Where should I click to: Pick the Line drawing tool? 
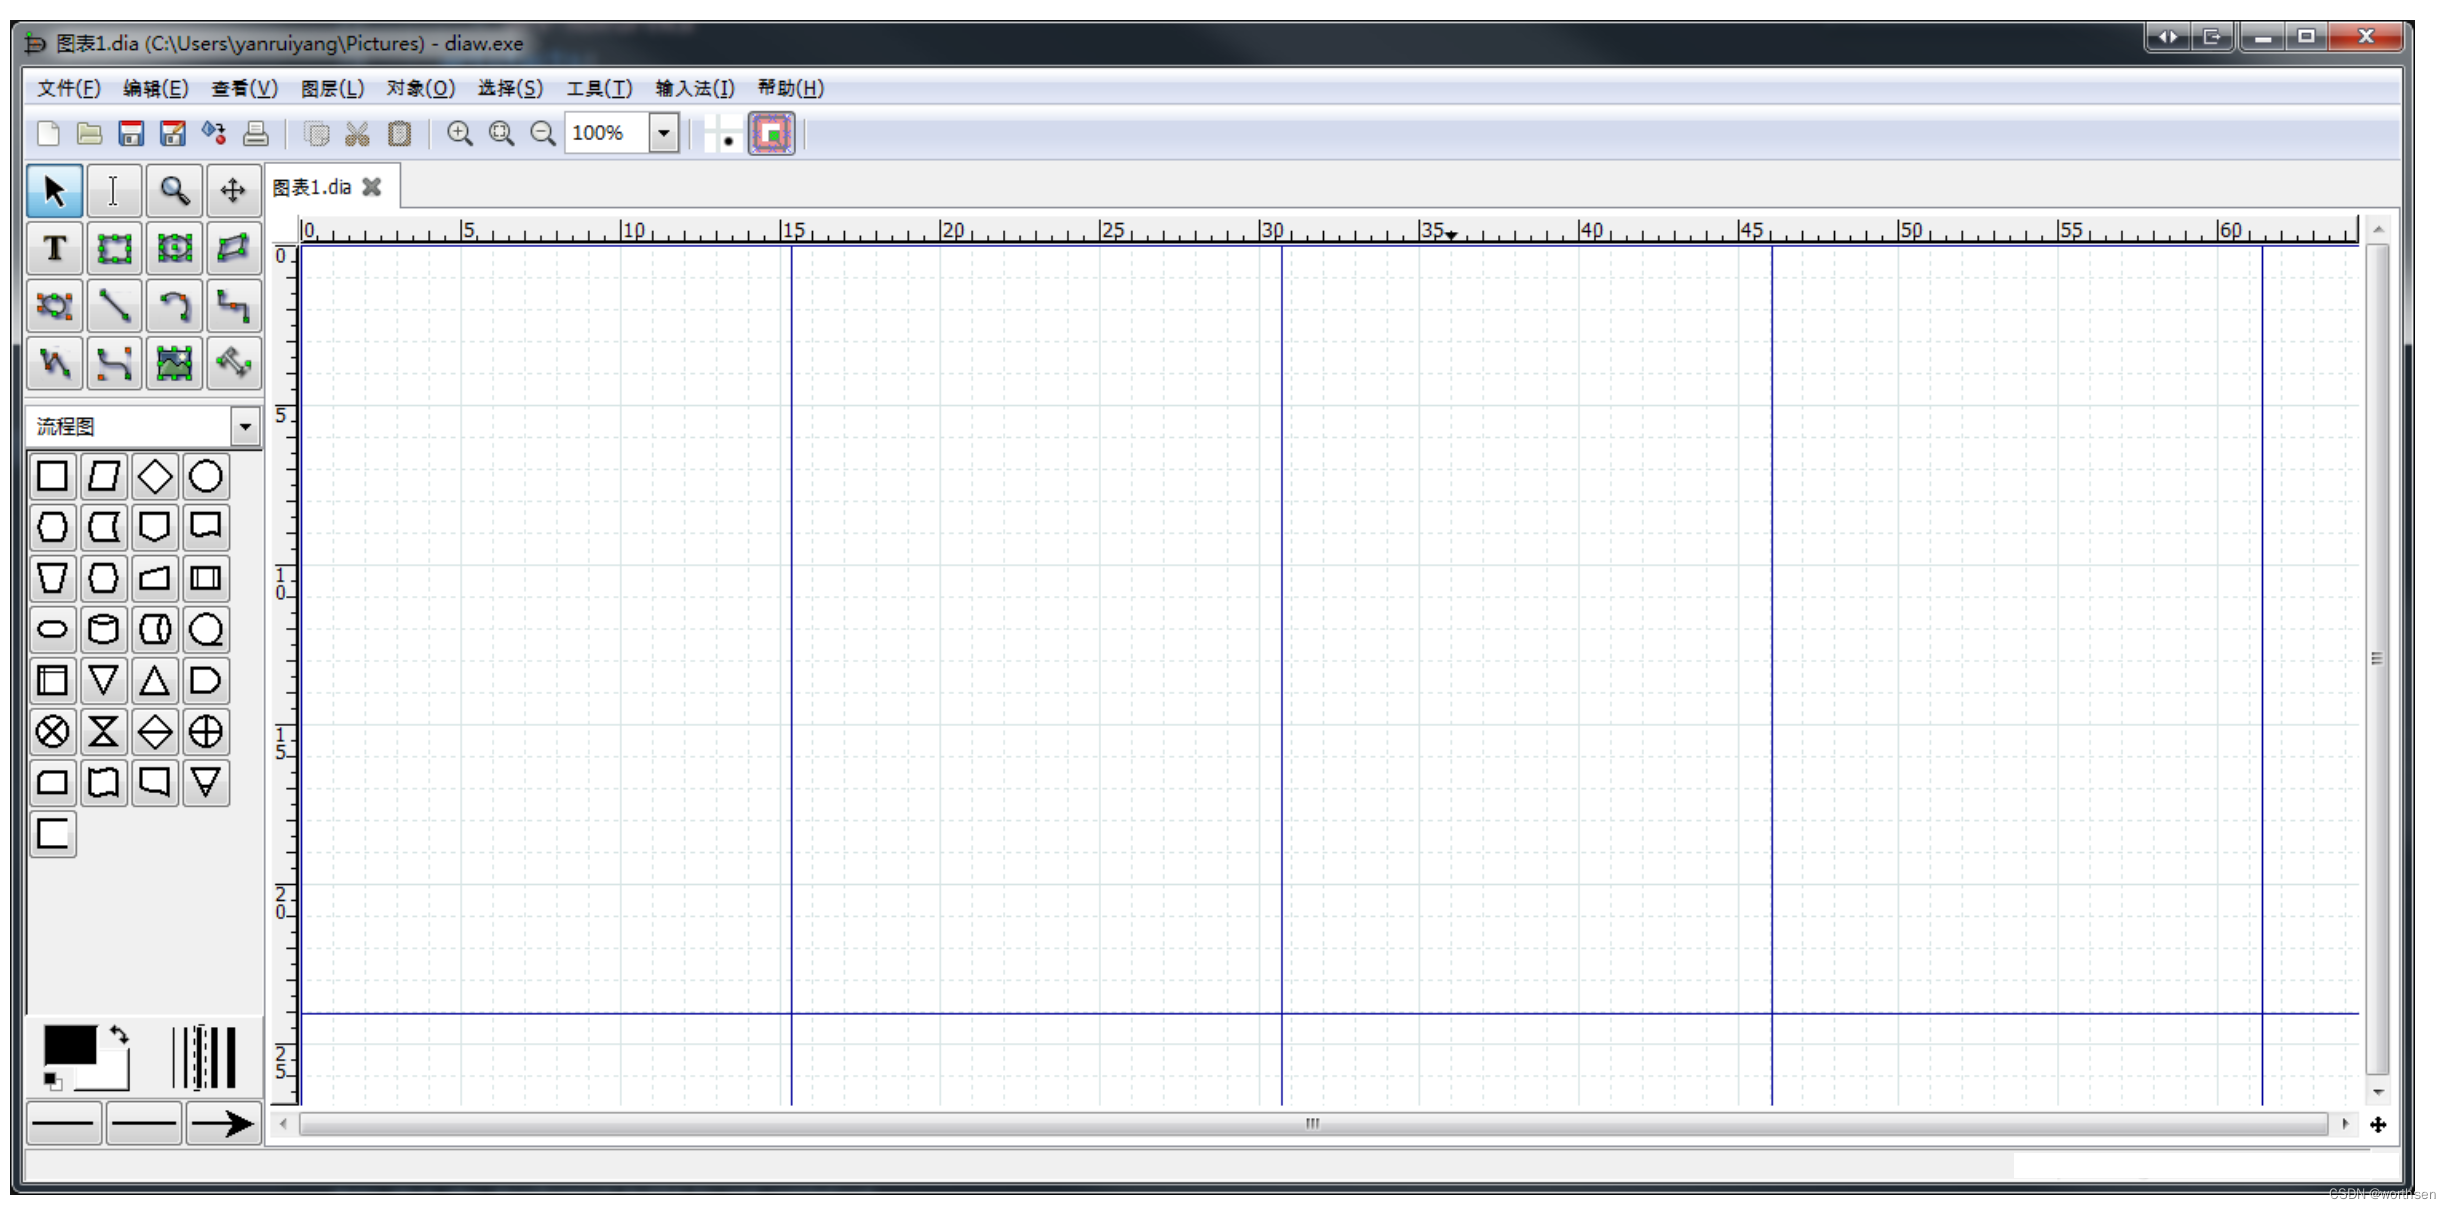[x=114, y=306]
